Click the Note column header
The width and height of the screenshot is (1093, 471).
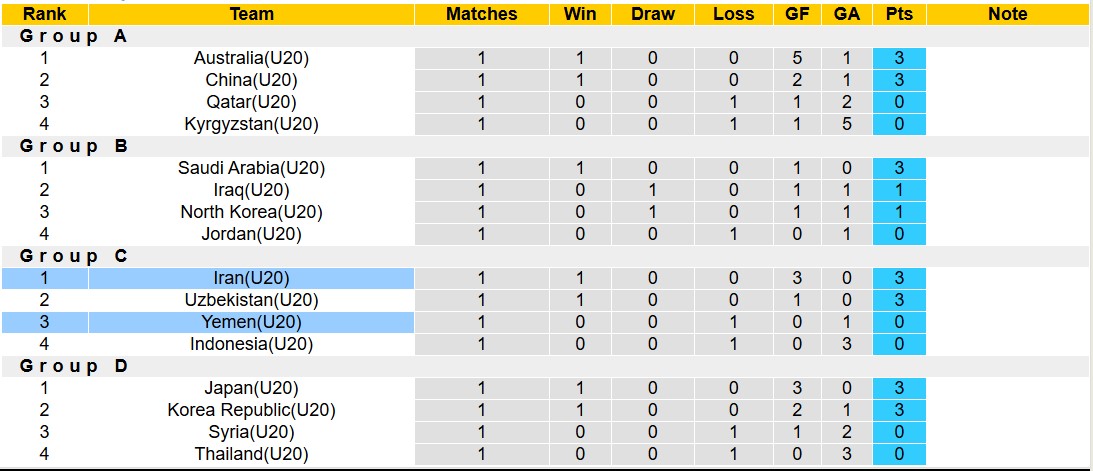point(1007,14)
